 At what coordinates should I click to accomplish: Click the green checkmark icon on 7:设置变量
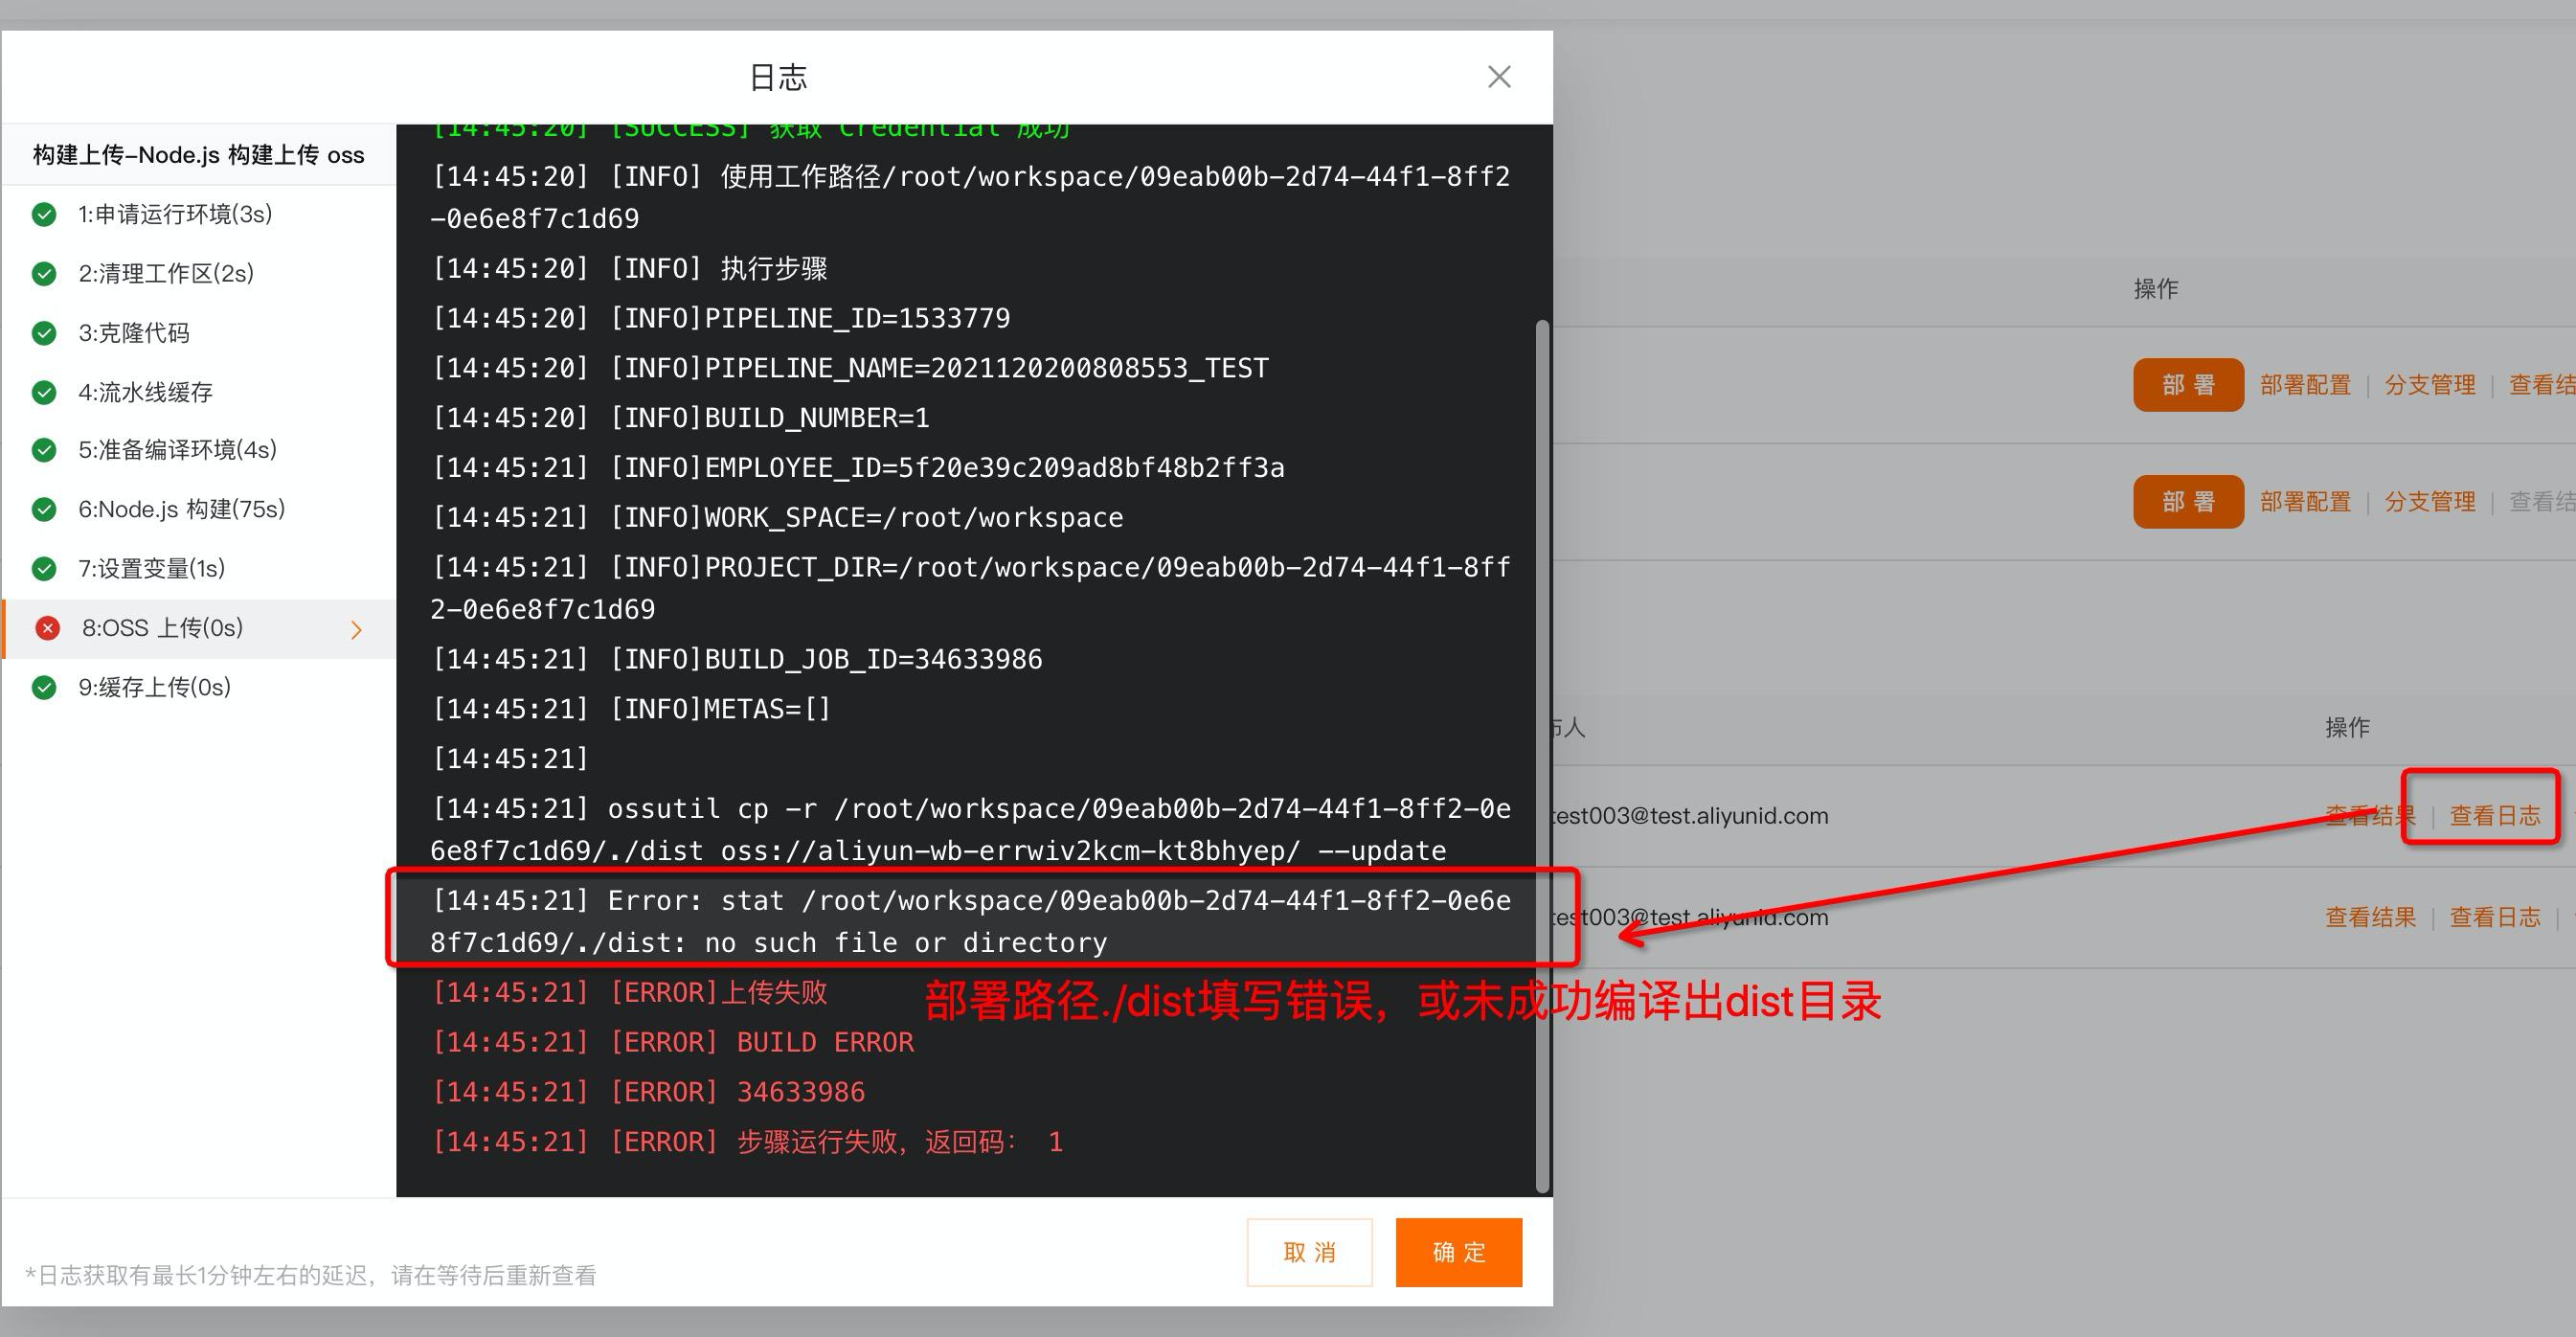point(45,568)
